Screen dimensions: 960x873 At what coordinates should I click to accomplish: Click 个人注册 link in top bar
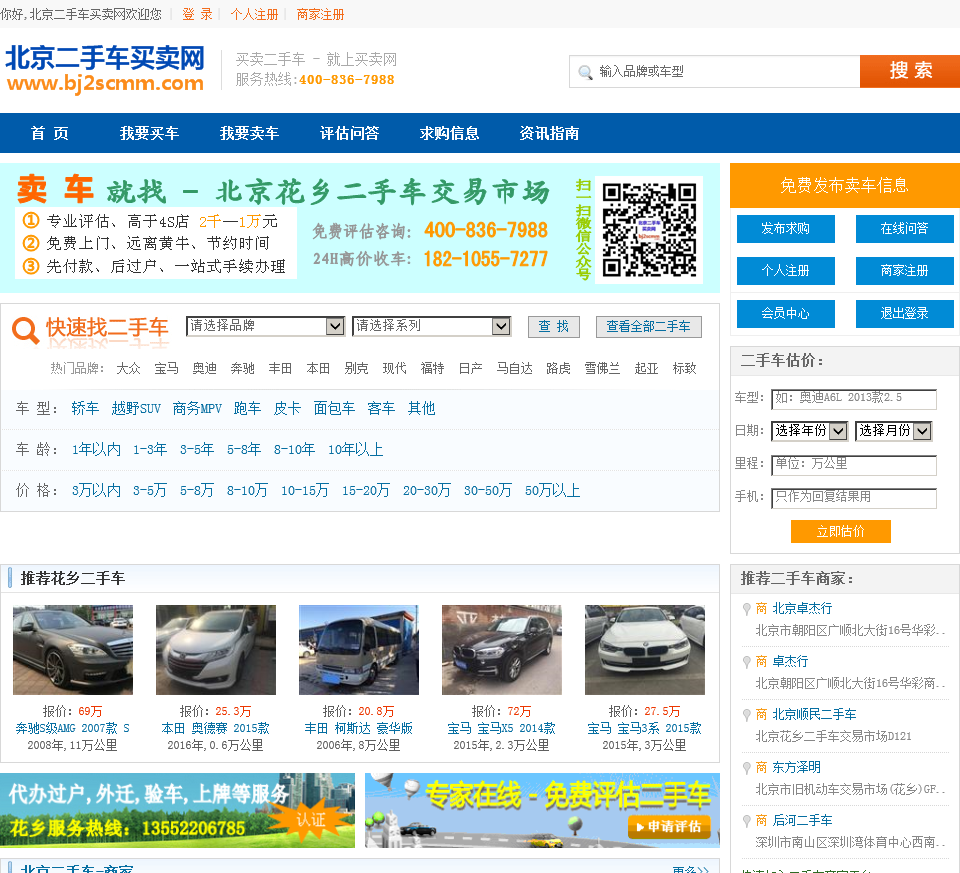click(x=254, y=14)
